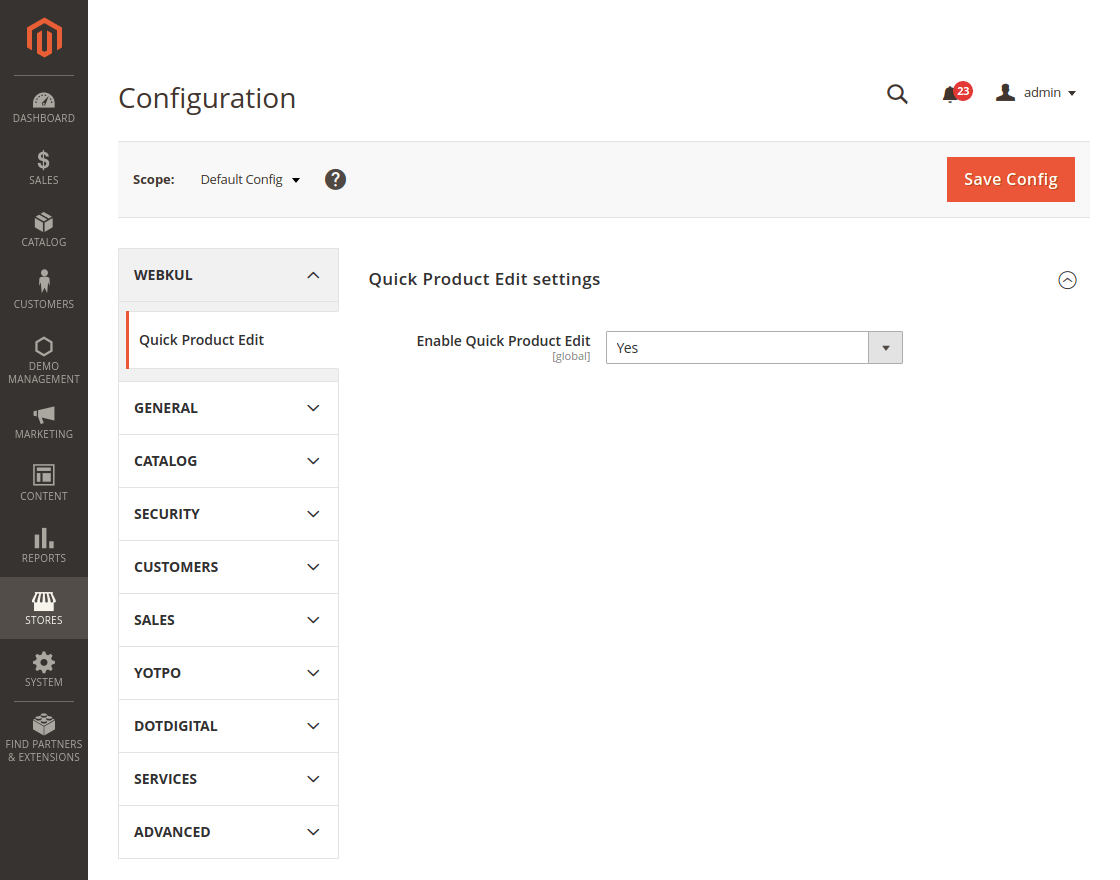This screenshot has height=880, width=1120.
Task: Click the Enable Quick Product Edit label
Action: pos(504,341)
